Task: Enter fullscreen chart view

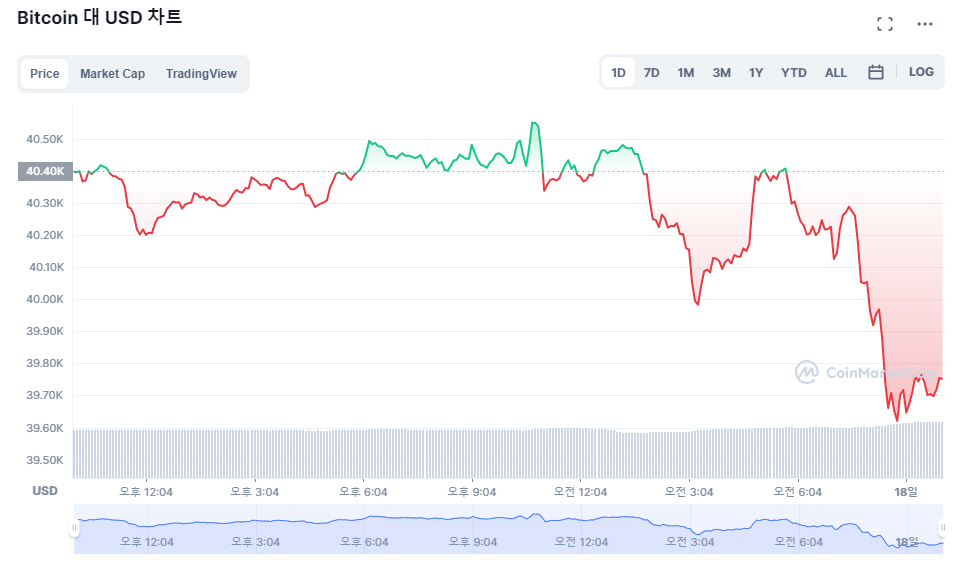Action: pyautogui.click(x=884, y=24)
